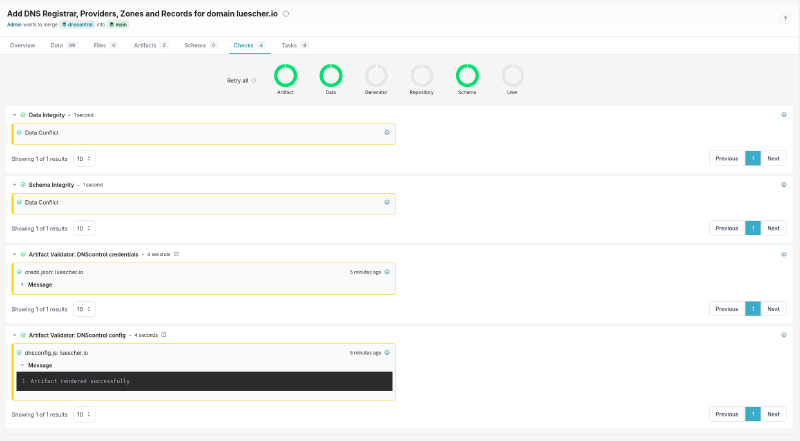The width and height of the screenshot is (800, 441).
Task: Click the retry icon at right of the Schema Integrity header
Action: coord(784,185)
